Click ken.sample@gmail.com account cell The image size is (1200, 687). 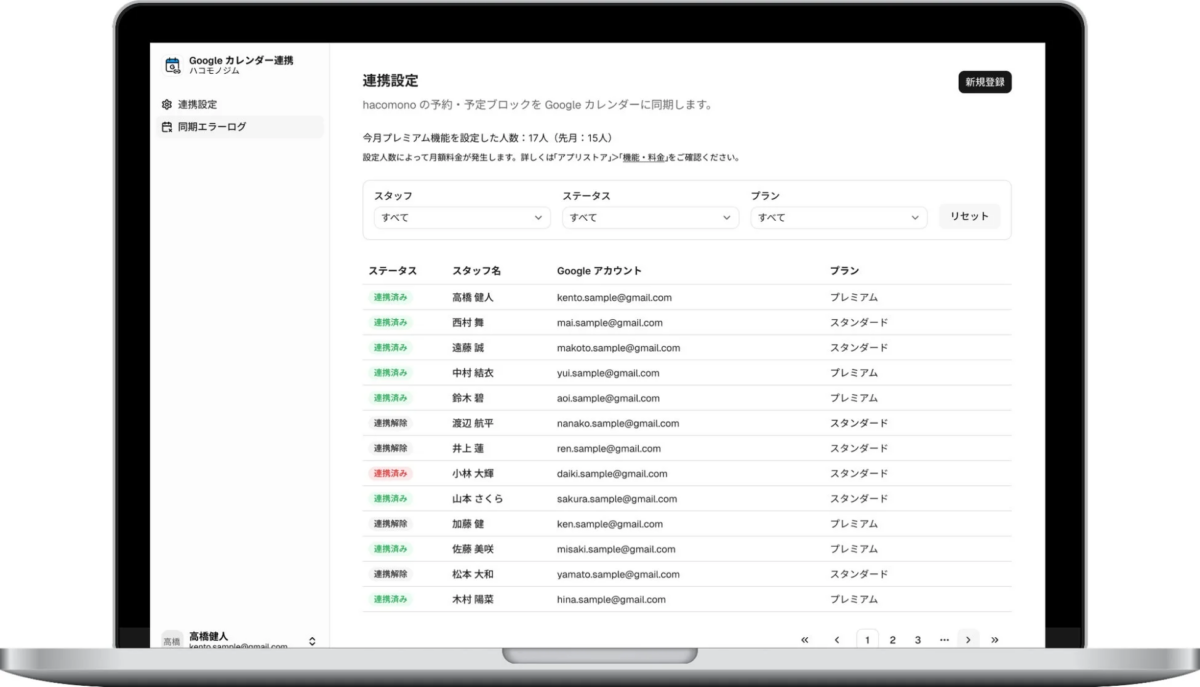pyautogui.click(x=609, y=523)
